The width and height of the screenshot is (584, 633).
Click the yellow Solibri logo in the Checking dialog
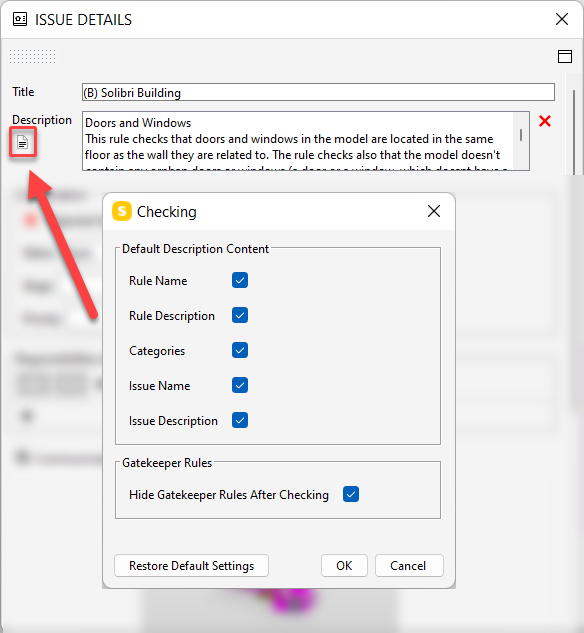pos(122,211)
